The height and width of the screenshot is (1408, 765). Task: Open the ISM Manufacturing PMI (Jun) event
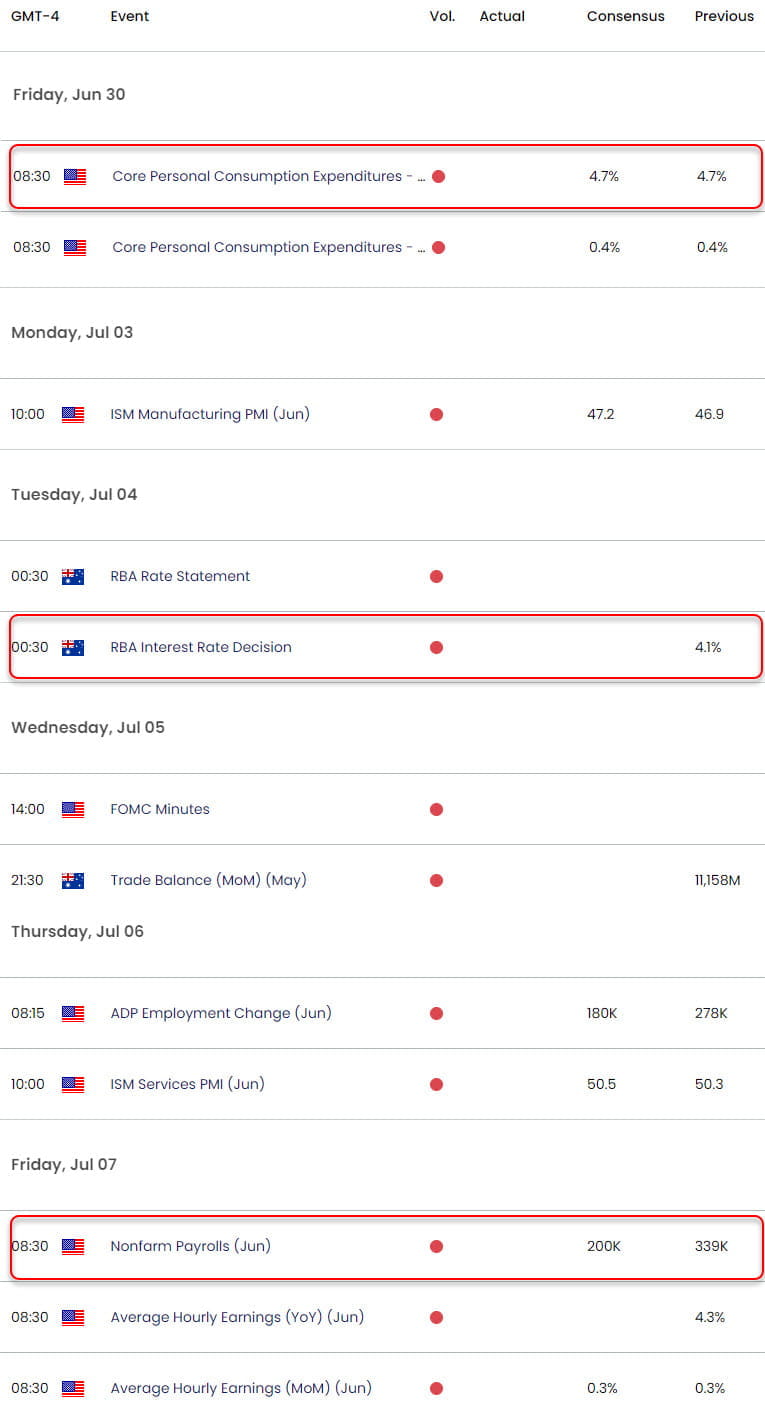(210, 414)
